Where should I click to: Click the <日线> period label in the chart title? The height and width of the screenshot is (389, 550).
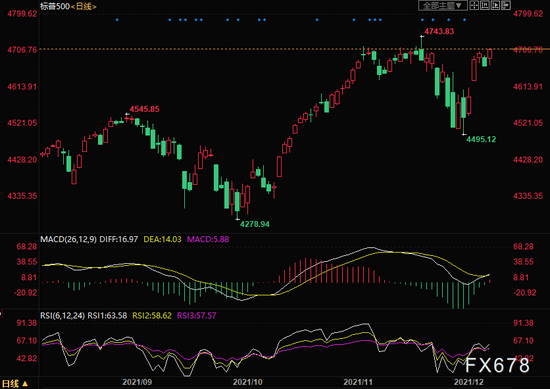83,6
